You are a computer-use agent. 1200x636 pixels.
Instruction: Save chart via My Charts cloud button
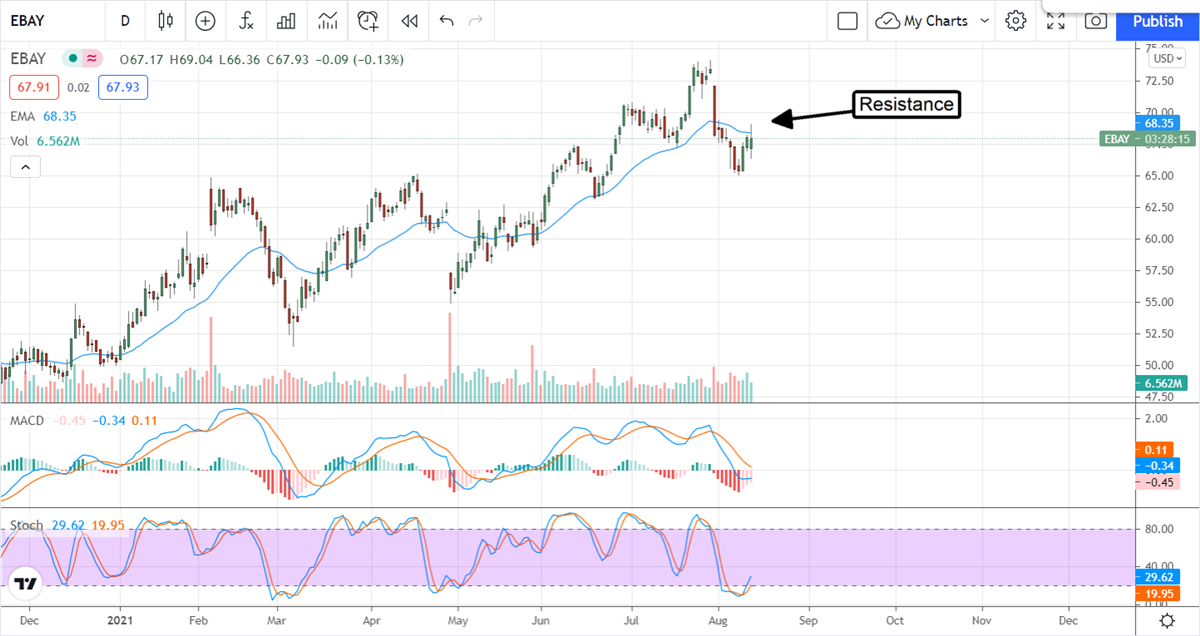coord(922,20)
